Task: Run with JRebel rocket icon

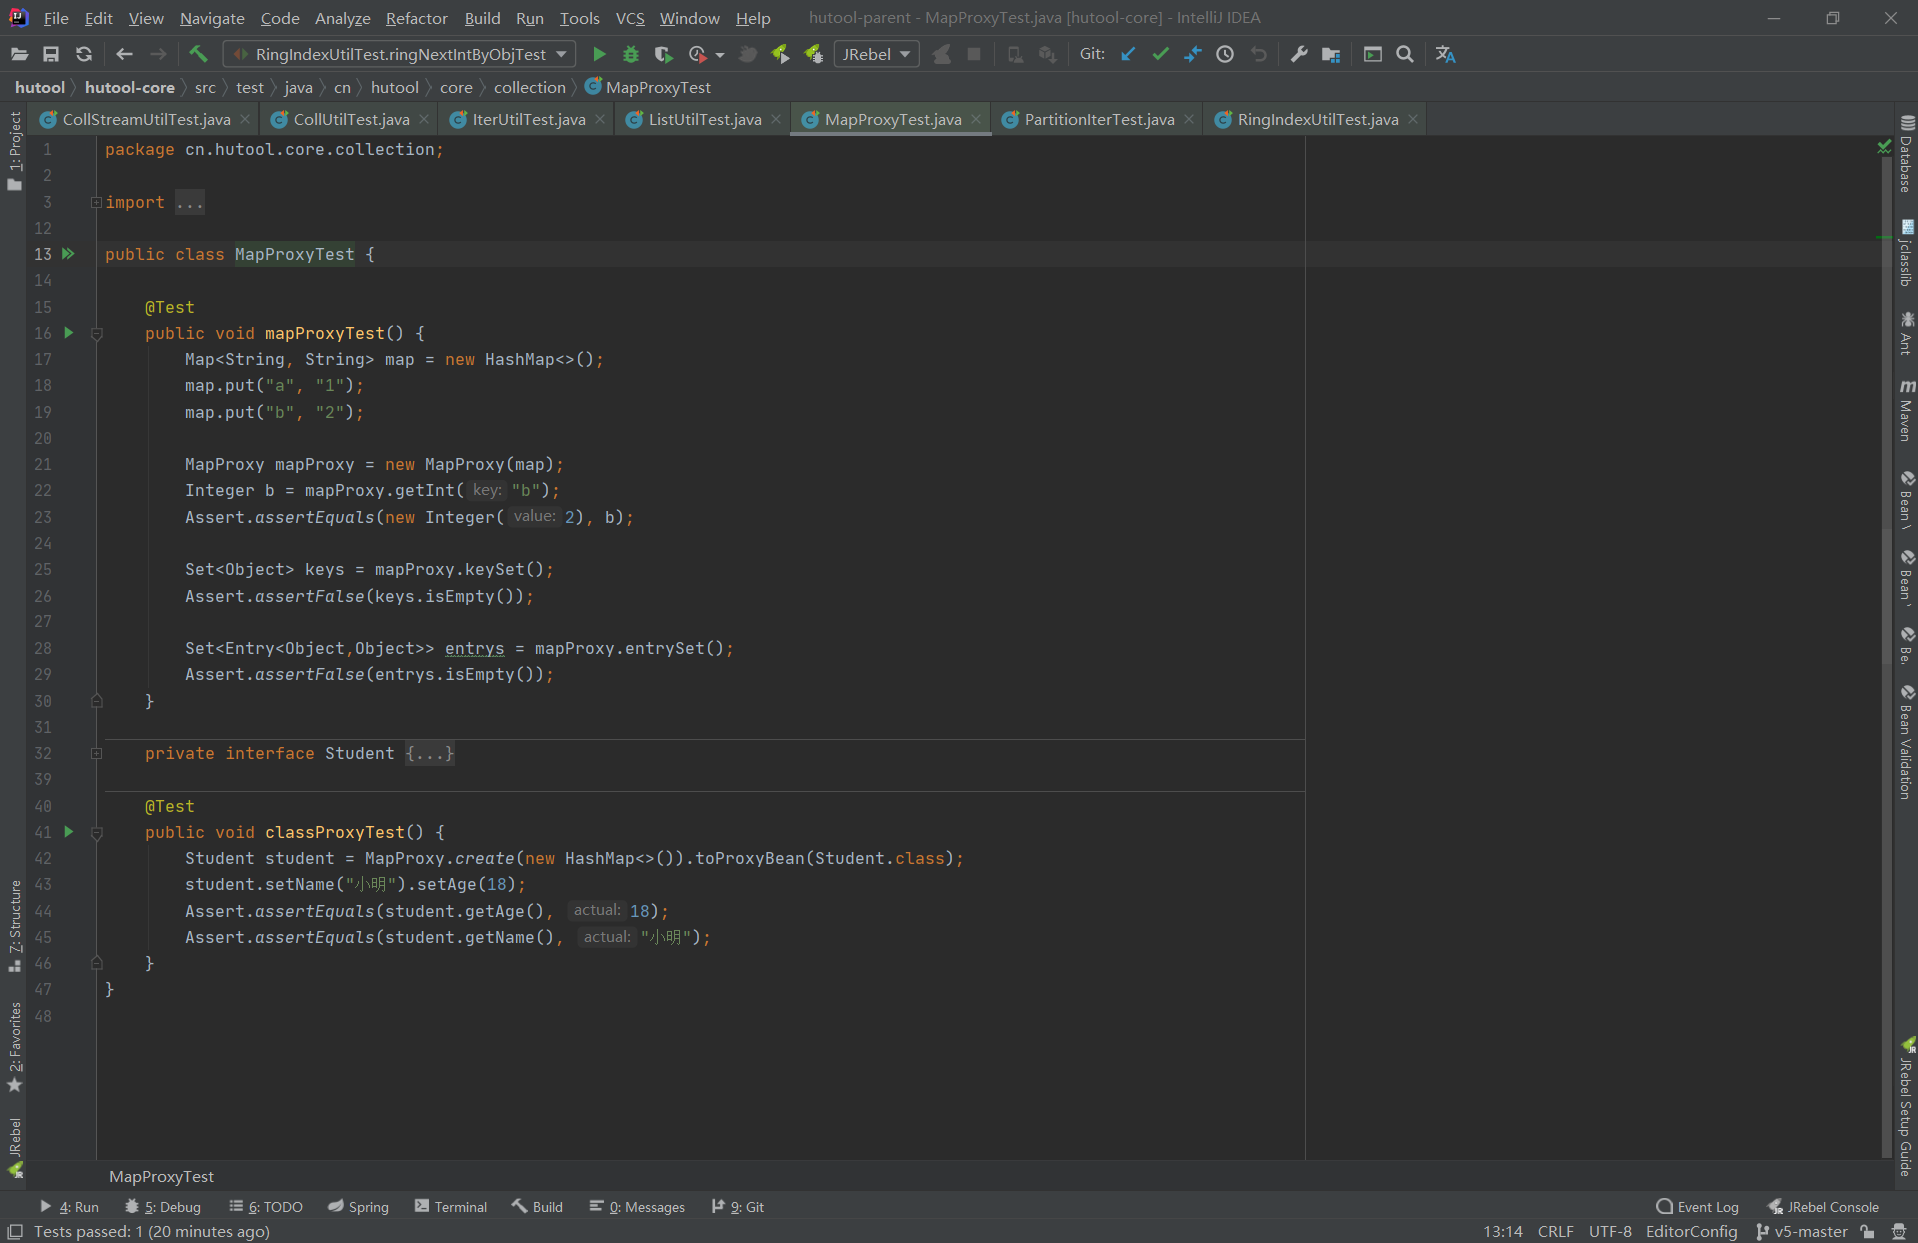Action: point(780,54)
